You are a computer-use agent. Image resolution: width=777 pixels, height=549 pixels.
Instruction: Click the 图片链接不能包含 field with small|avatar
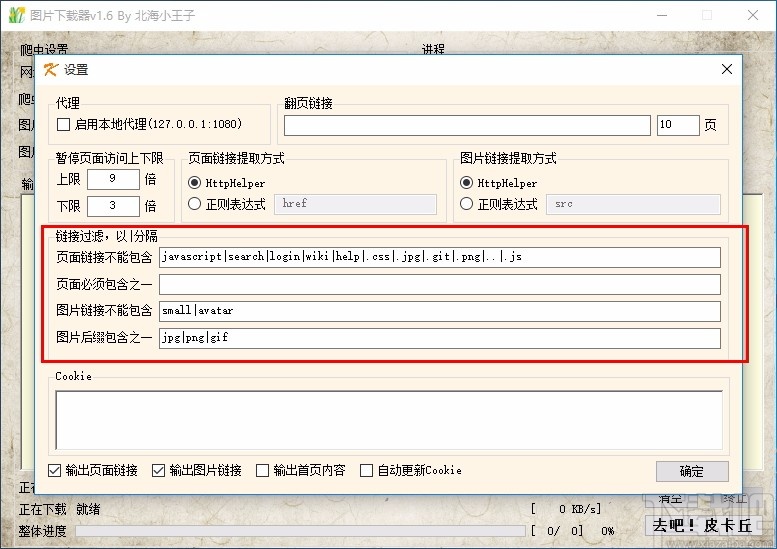coord(440,311)
